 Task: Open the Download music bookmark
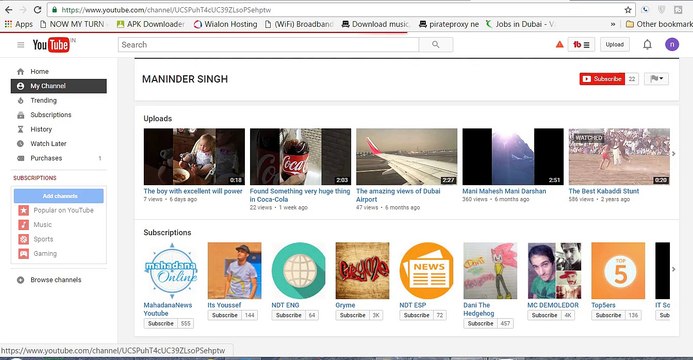tap(376, 24)
